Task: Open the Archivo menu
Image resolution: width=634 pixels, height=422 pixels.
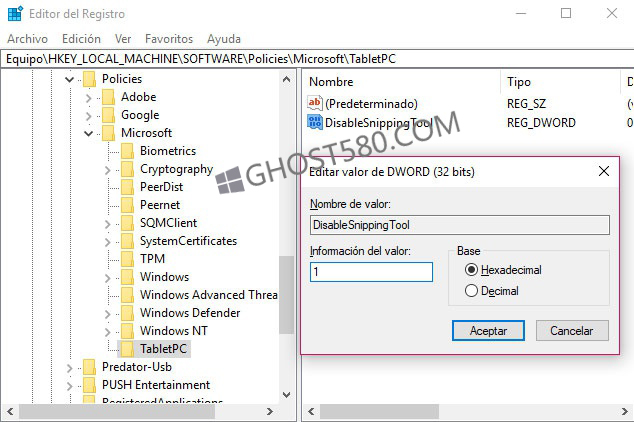Action: point(27,39)
